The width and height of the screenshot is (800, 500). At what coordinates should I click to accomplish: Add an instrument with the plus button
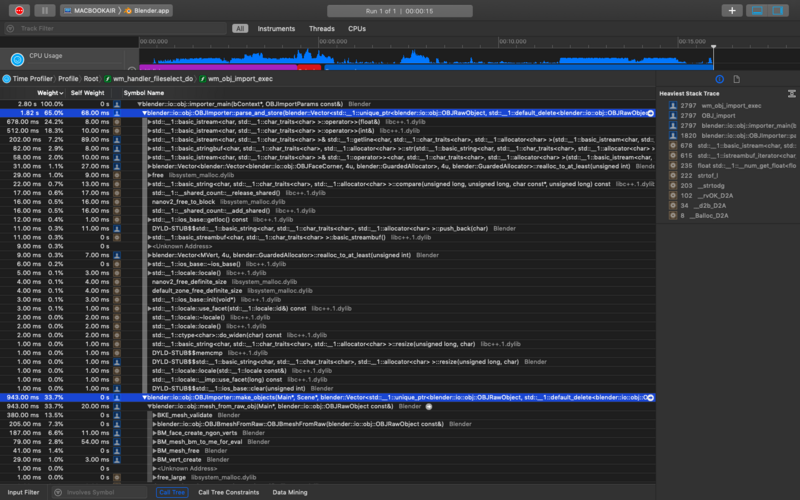tap(732, 10)
